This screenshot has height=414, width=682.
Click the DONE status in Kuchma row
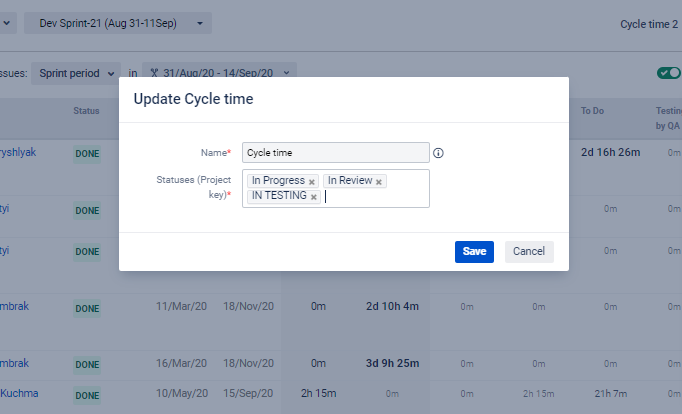click(87, 395)
